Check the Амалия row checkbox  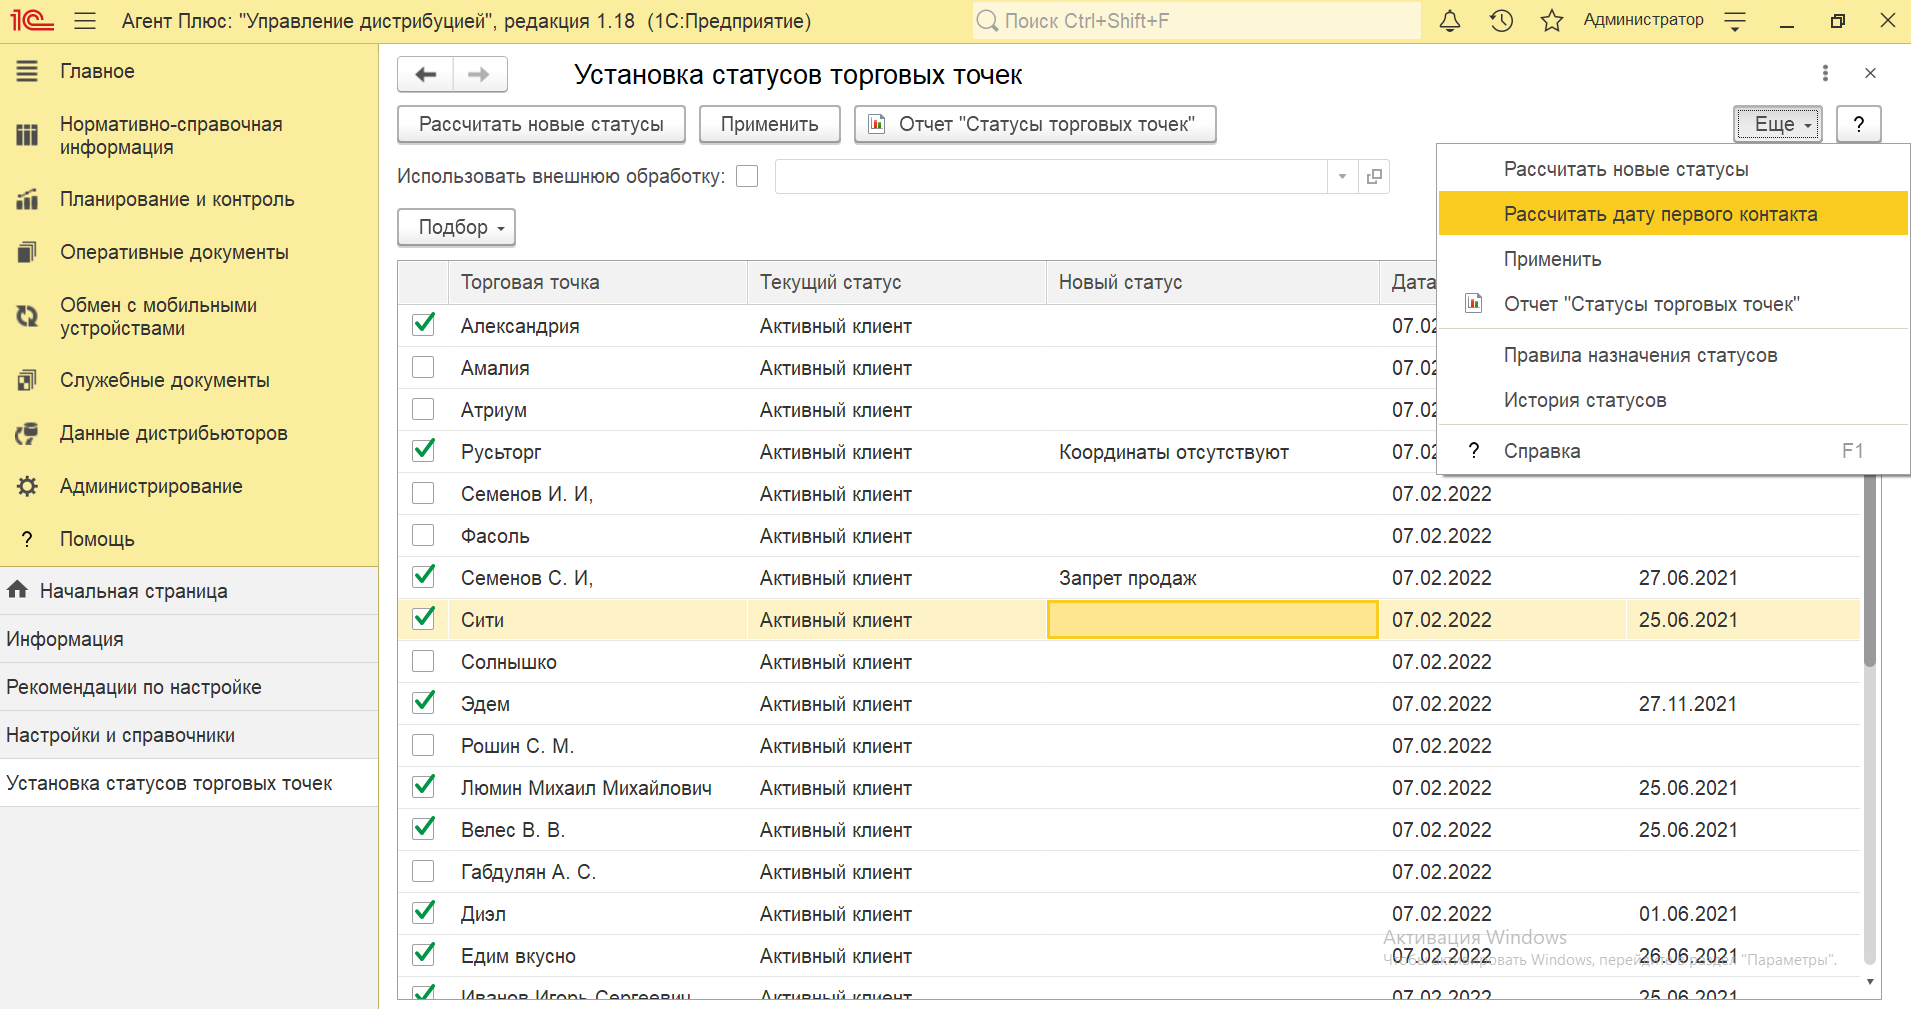coord(424,367)
